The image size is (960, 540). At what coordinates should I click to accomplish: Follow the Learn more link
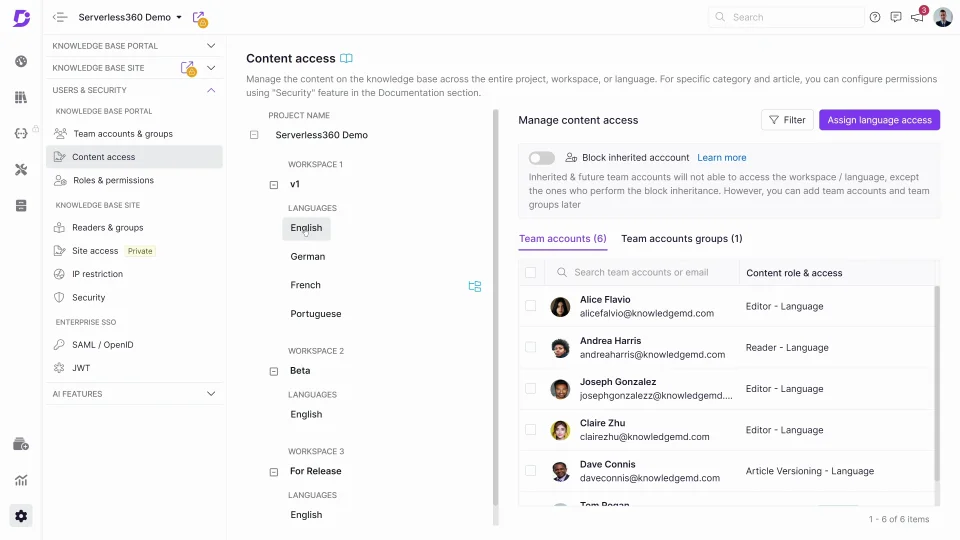(722, 158)
